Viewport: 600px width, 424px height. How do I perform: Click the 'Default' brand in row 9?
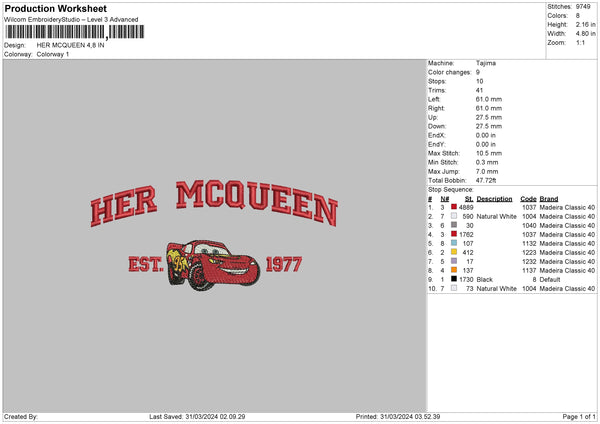coord(550,280)
